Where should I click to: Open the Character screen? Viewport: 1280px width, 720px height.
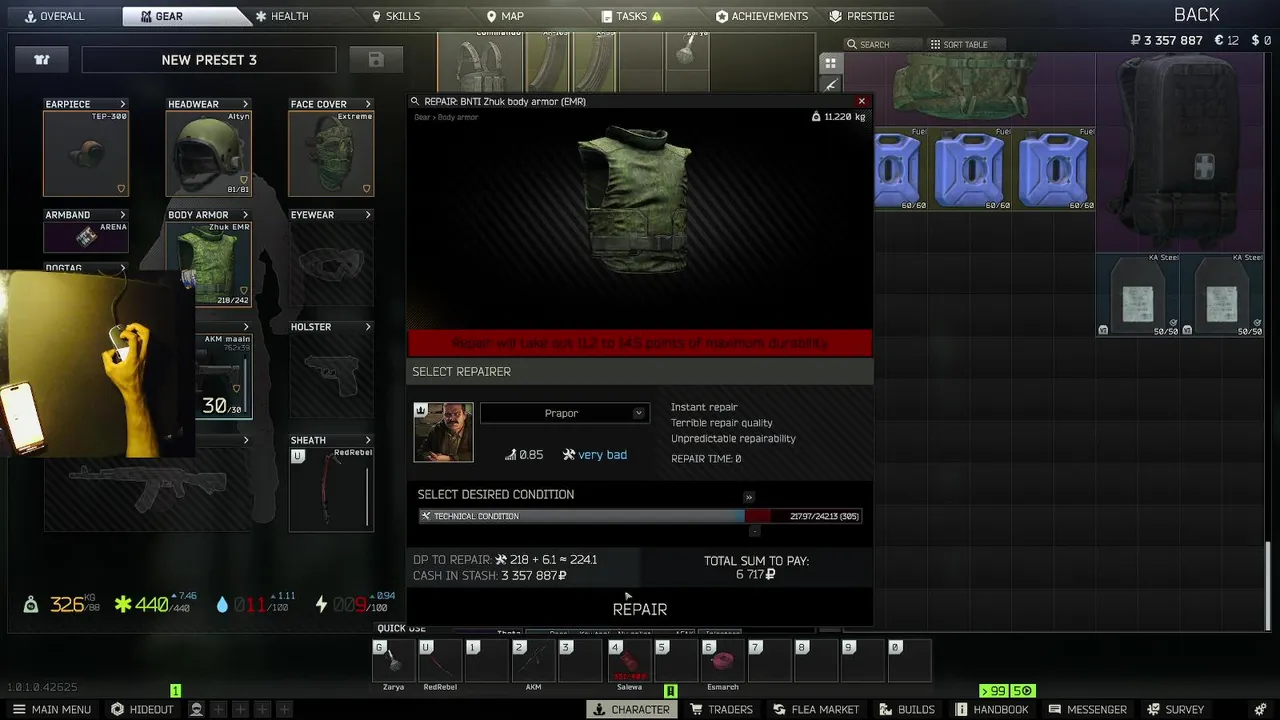coord(631,709)
